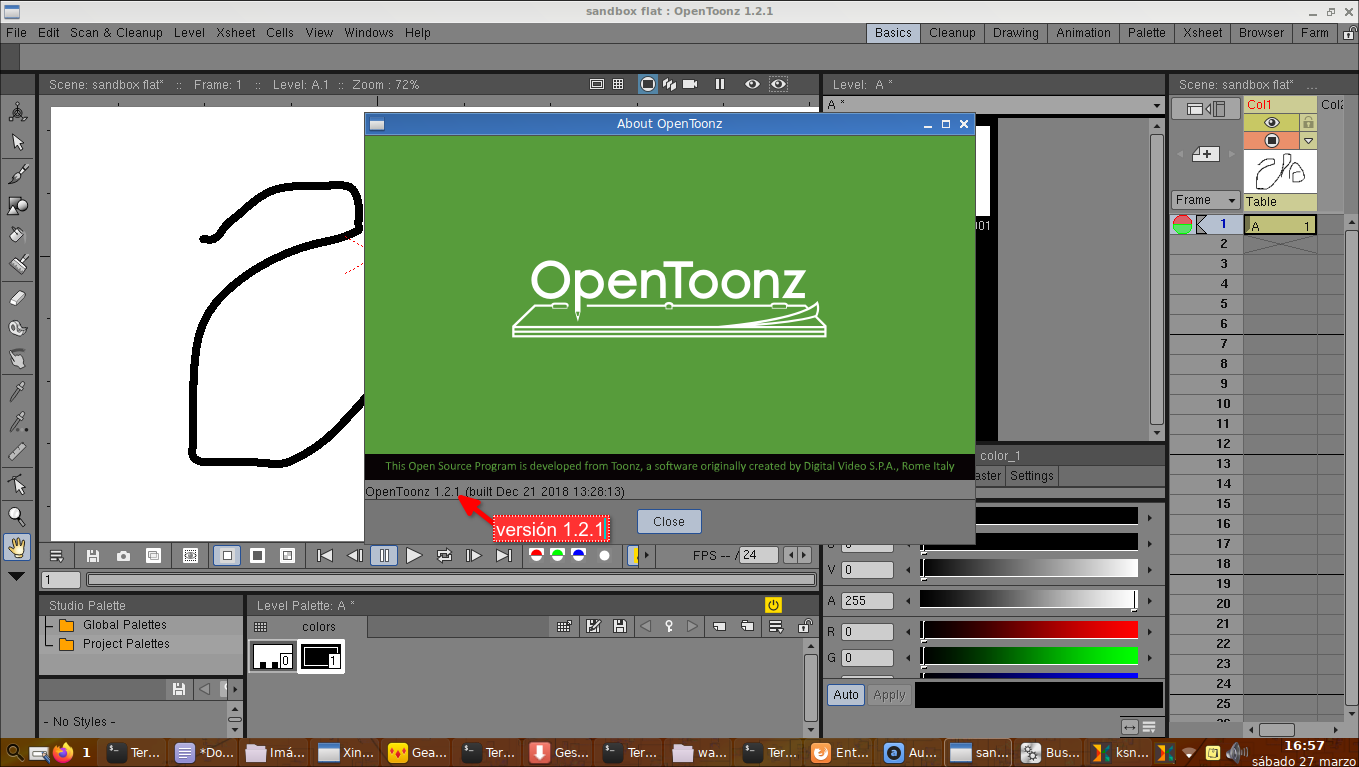The height and width of the screenshot is (767, 1359).
Task: Click the Play button in viewer
Action: 414,555
